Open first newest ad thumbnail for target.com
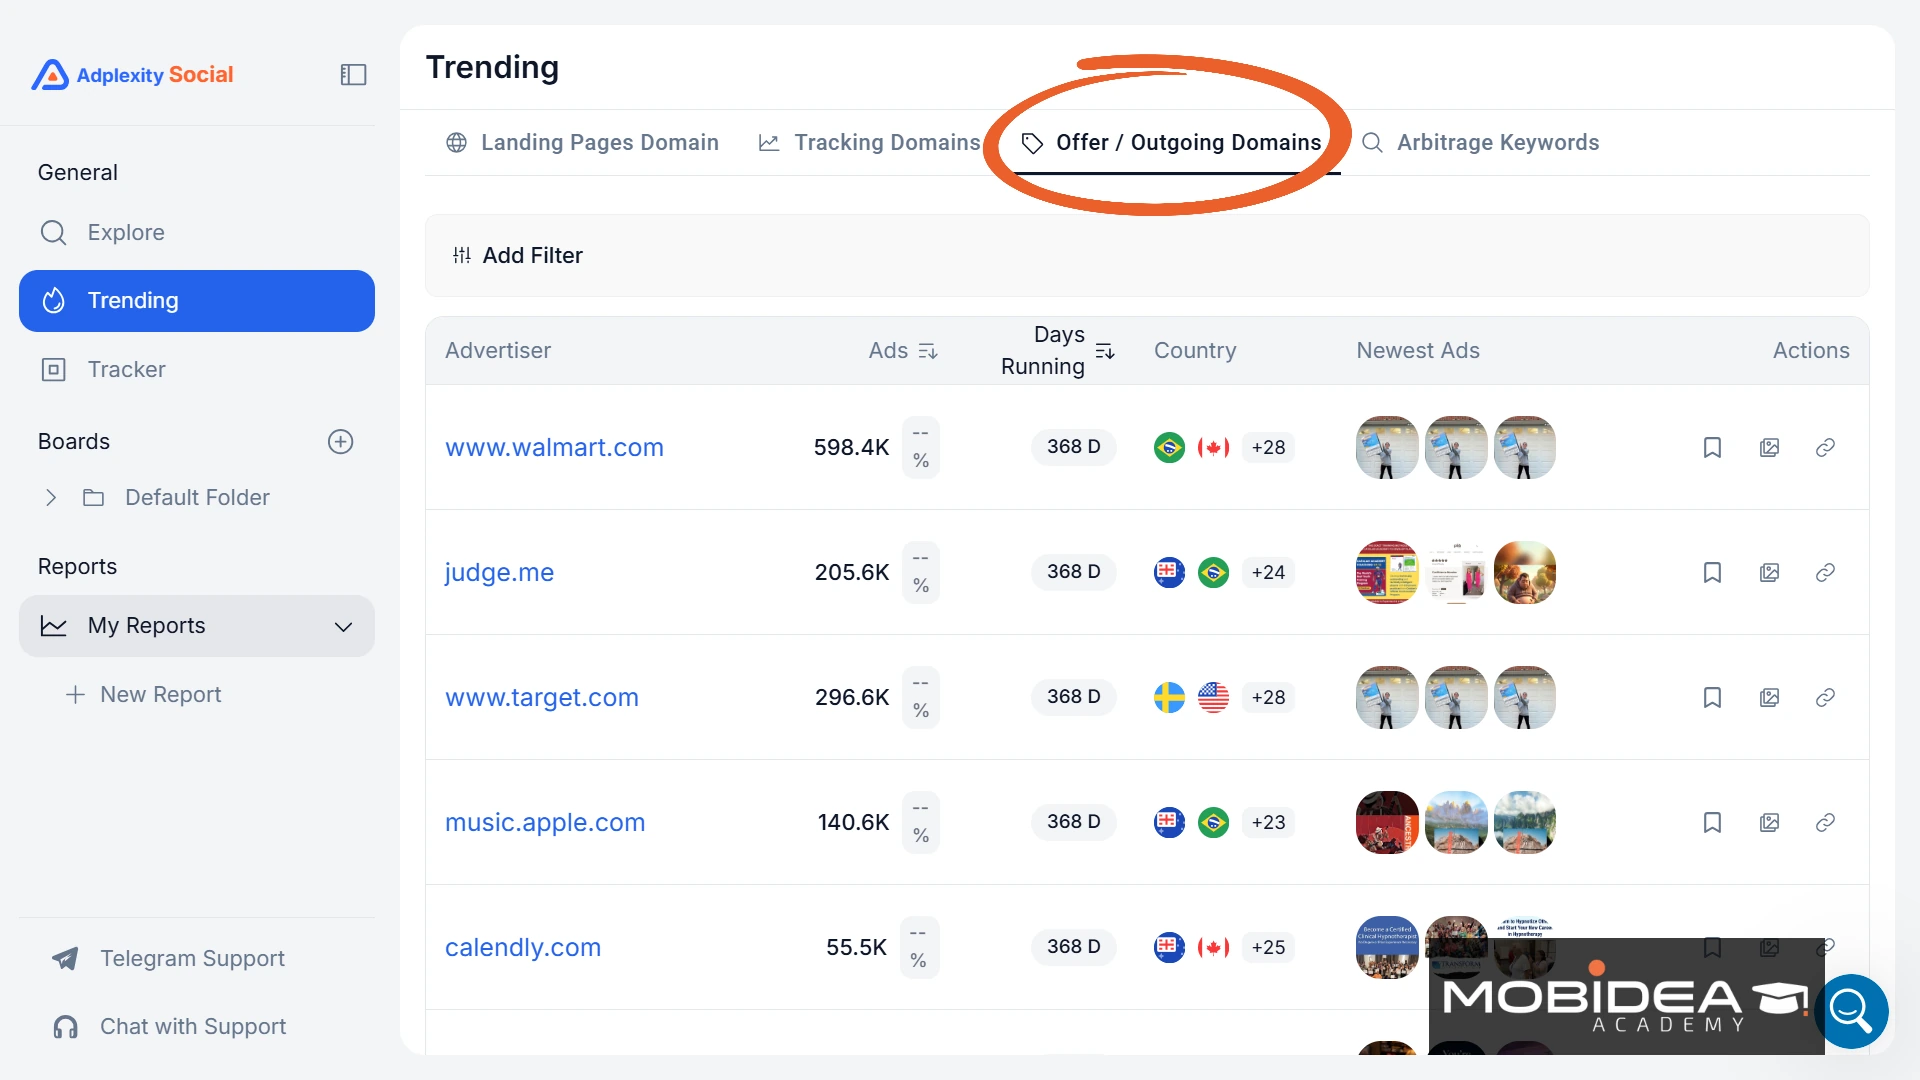 [1387, 697]
